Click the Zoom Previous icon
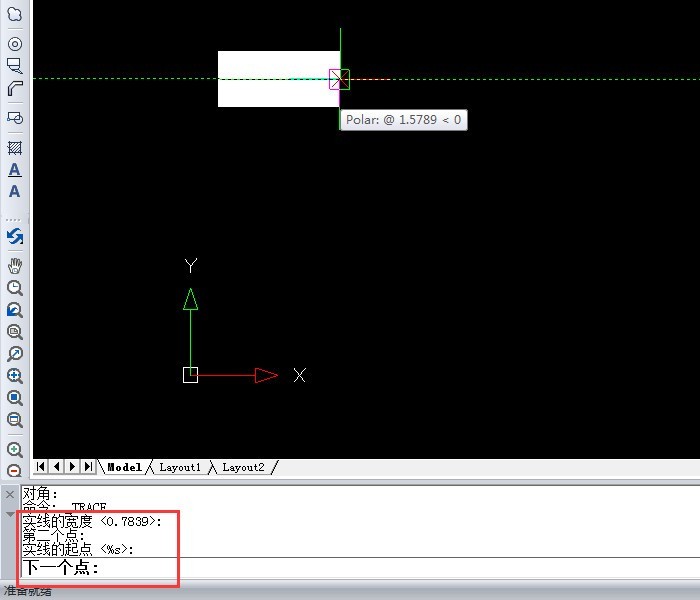The image size is (700, 600). 14,310
